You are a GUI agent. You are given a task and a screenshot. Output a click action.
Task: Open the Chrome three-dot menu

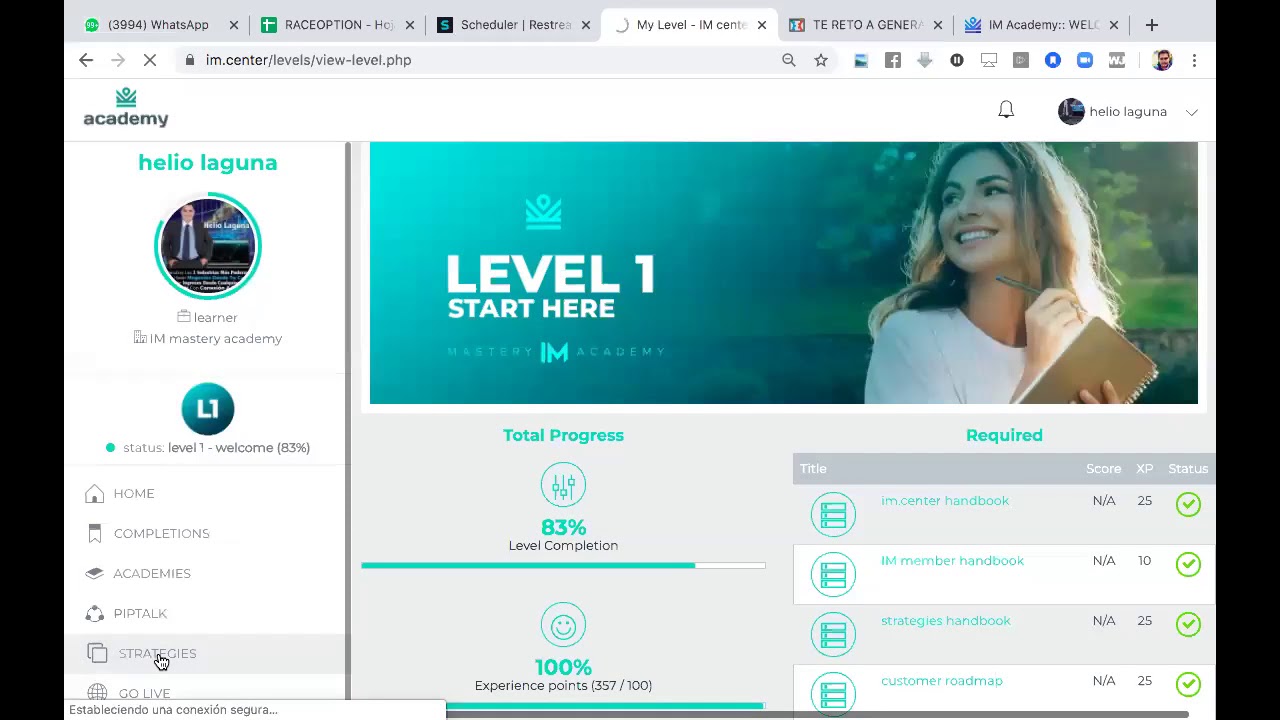coord(1194,60)
